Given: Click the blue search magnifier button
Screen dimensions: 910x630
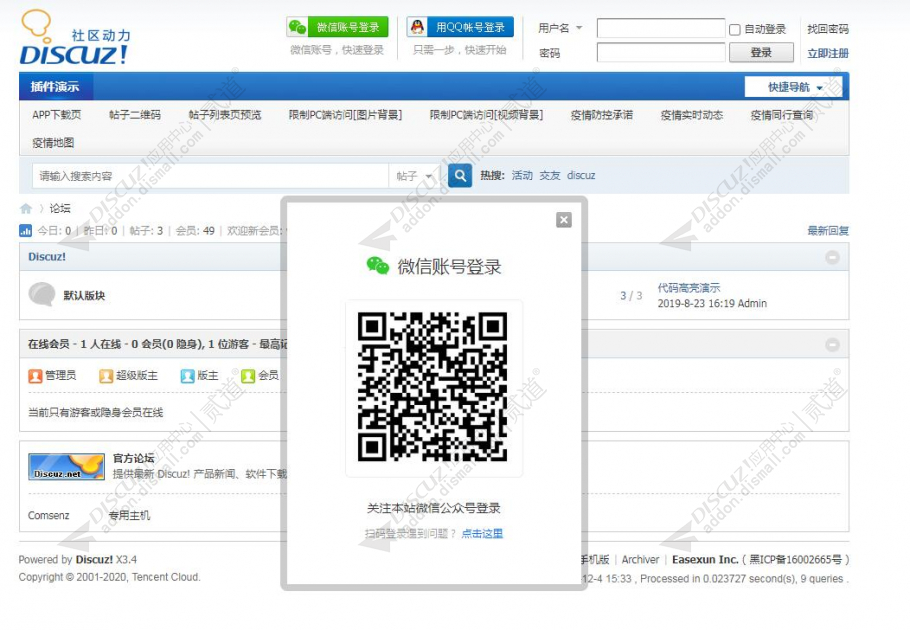Looking at the screenshot, I should pos(460,175).
